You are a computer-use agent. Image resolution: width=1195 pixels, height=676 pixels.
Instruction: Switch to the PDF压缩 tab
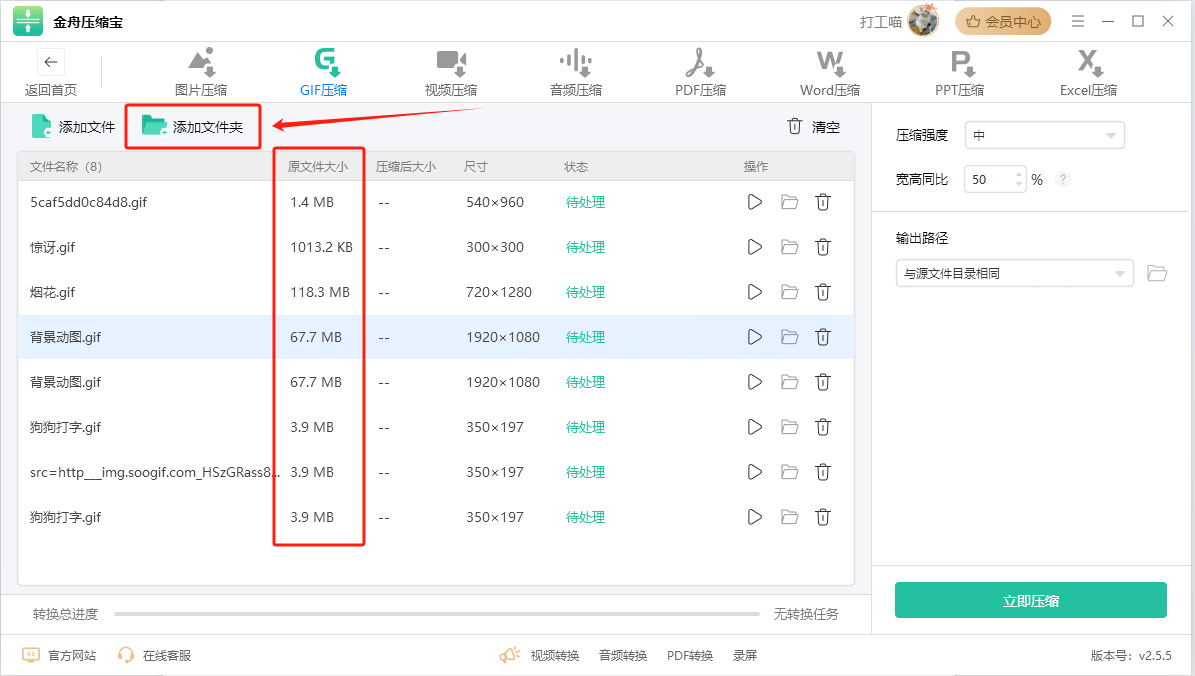click(x=700, y=73)
